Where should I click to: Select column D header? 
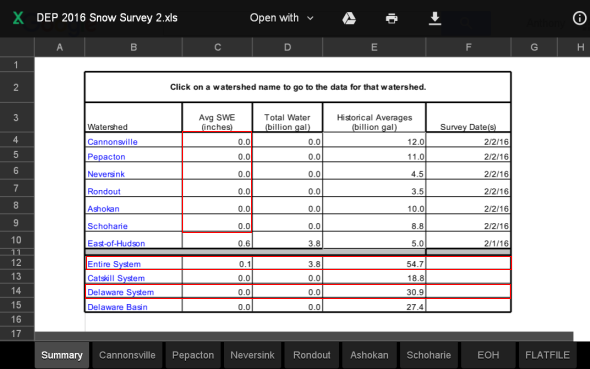click(x=287, y=47)
